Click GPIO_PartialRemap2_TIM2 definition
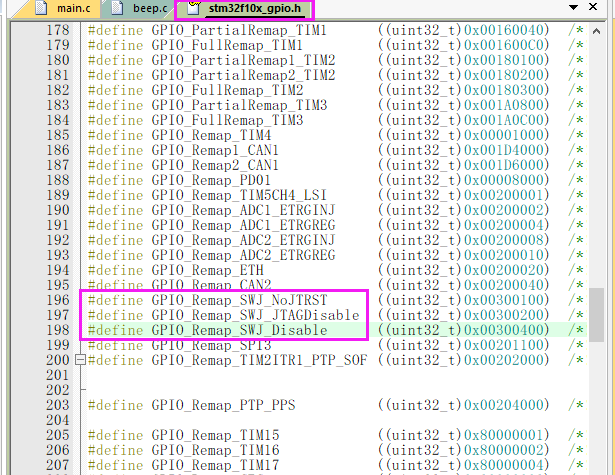This screenshot has height=475, width=615. point(243,75)
